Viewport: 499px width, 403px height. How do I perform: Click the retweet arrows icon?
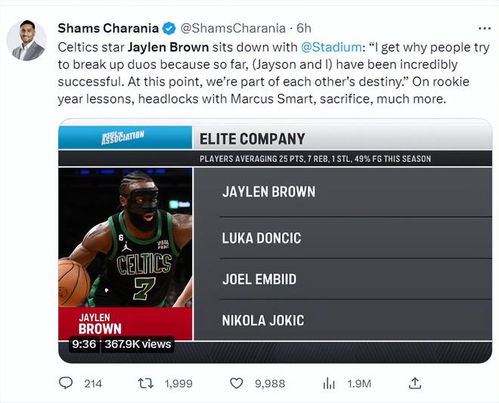(x=146, y=383)
